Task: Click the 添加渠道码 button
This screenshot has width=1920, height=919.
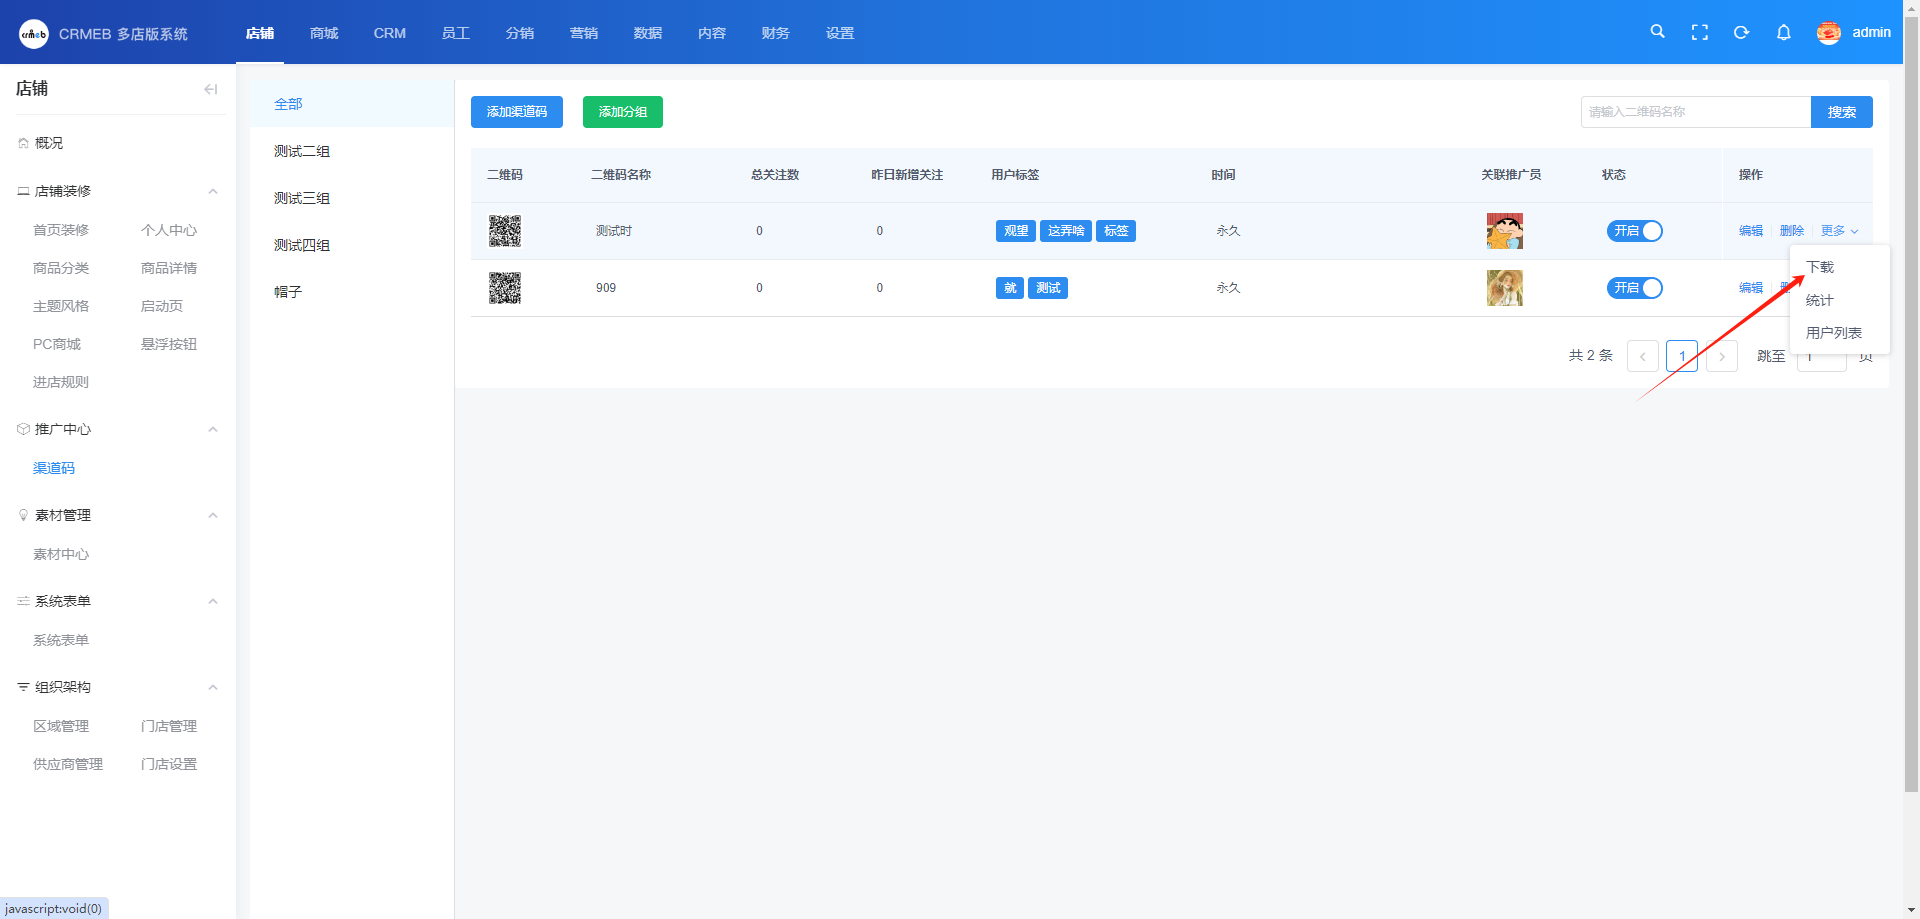Action: pyautogui.click(x=516, y=112)
